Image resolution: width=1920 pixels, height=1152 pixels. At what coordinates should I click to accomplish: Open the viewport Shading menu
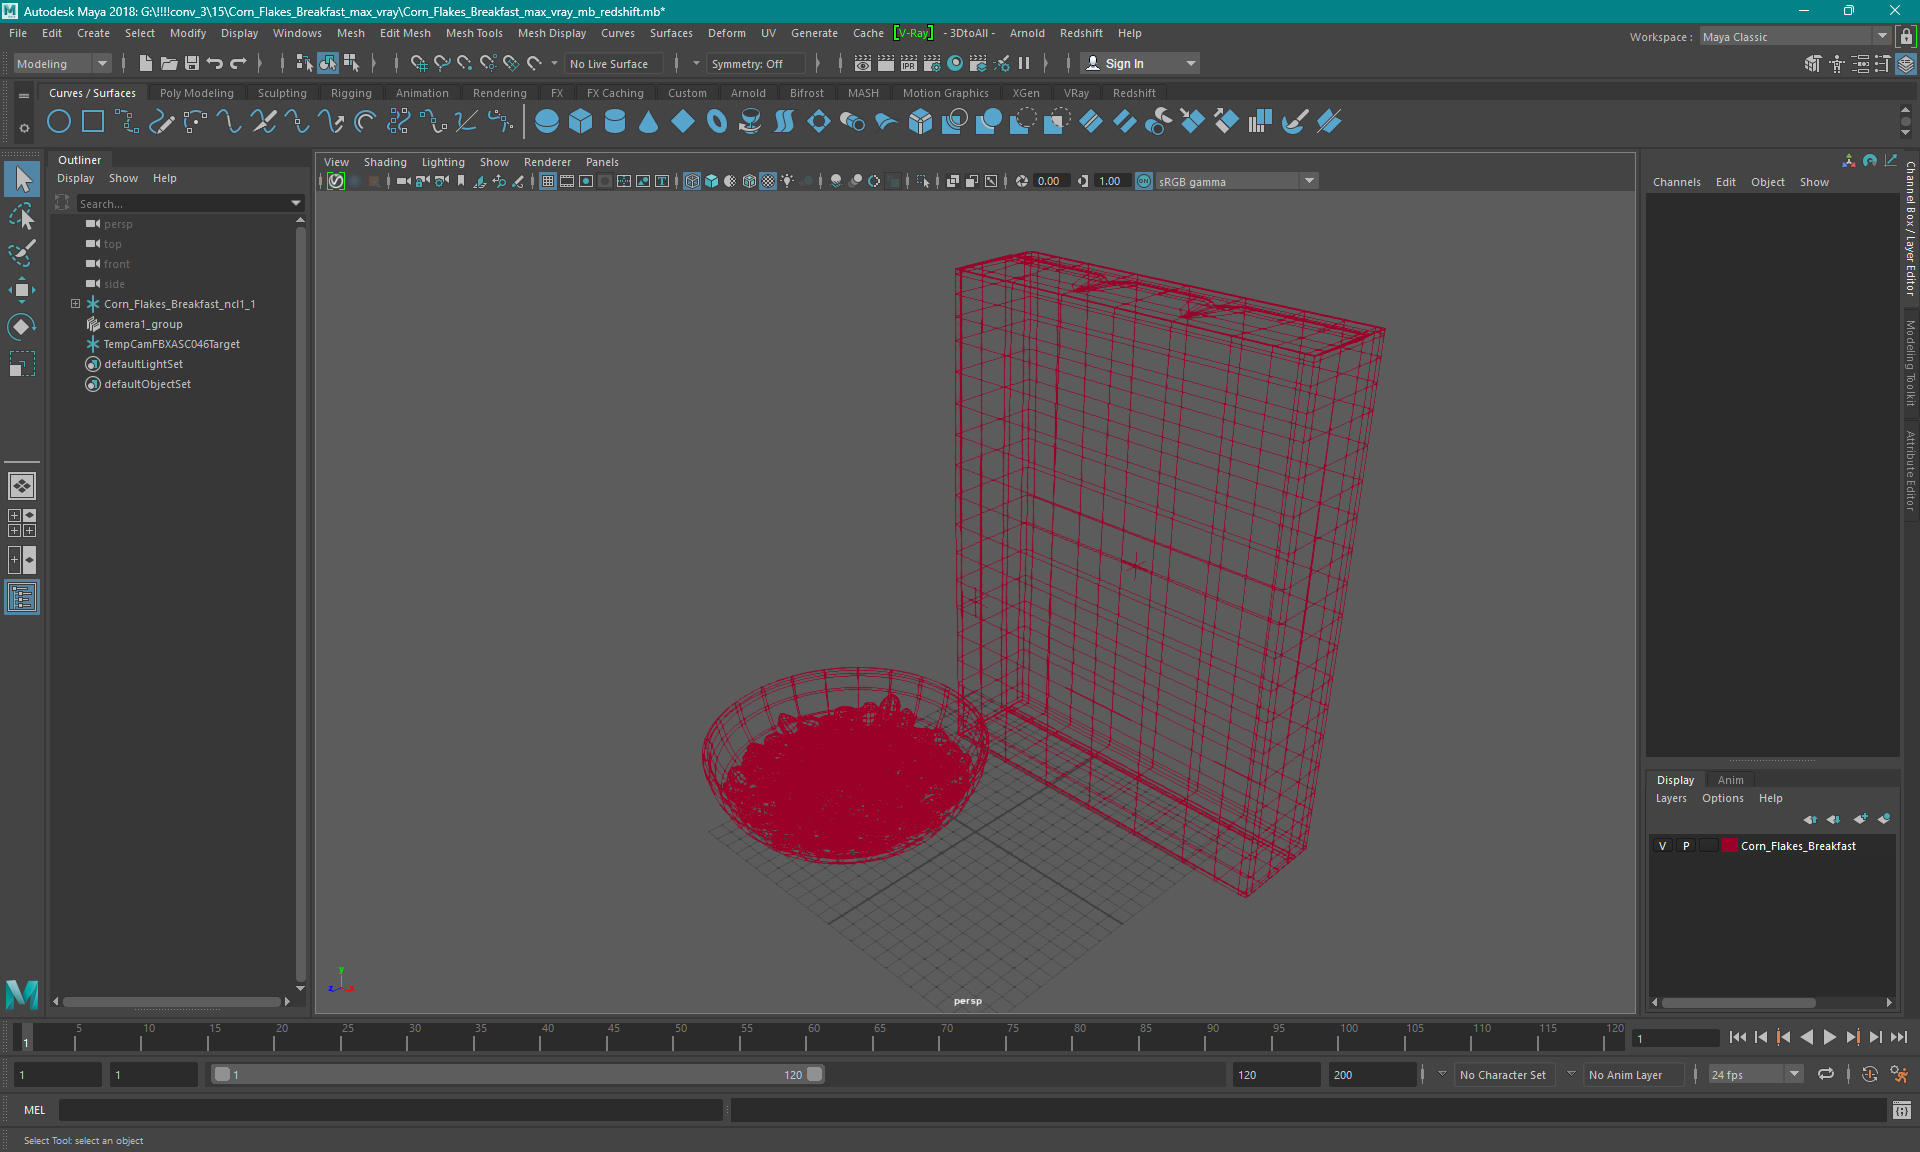[385, 162]
